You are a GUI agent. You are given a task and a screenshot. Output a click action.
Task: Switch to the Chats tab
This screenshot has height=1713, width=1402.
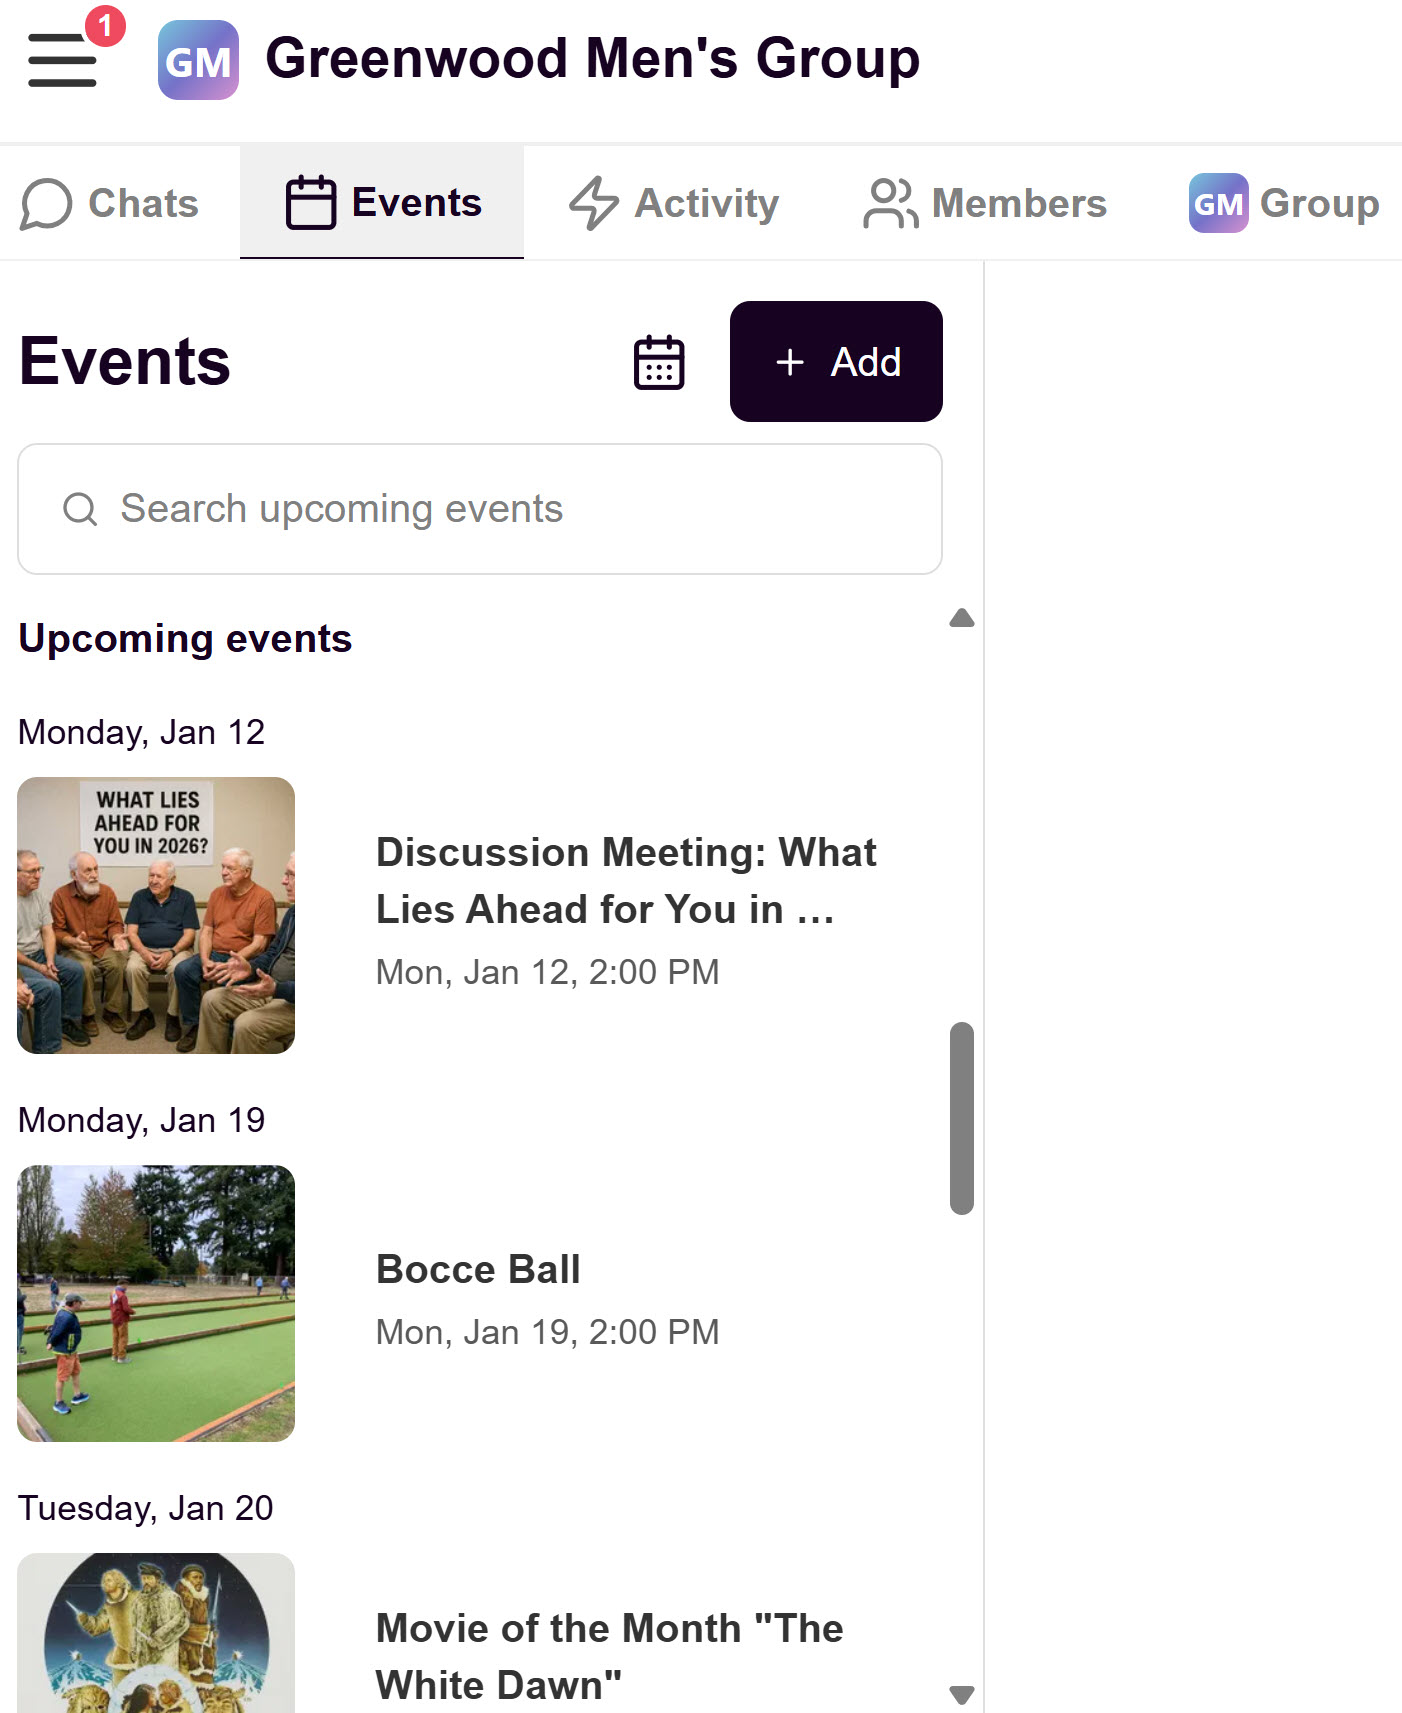110,203
